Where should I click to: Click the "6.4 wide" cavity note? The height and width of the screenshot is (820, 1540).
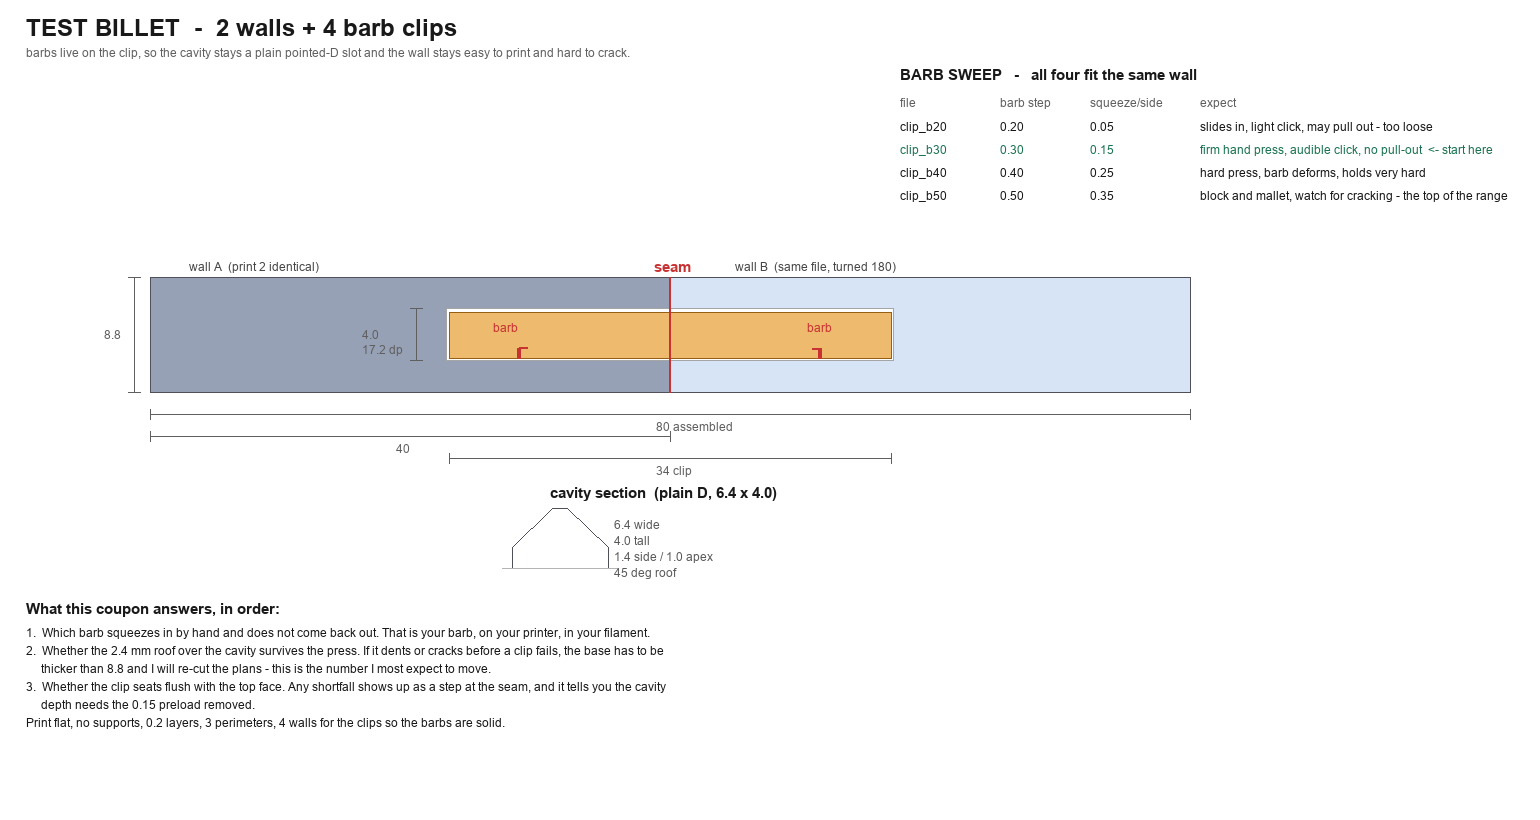pos(637,525)
